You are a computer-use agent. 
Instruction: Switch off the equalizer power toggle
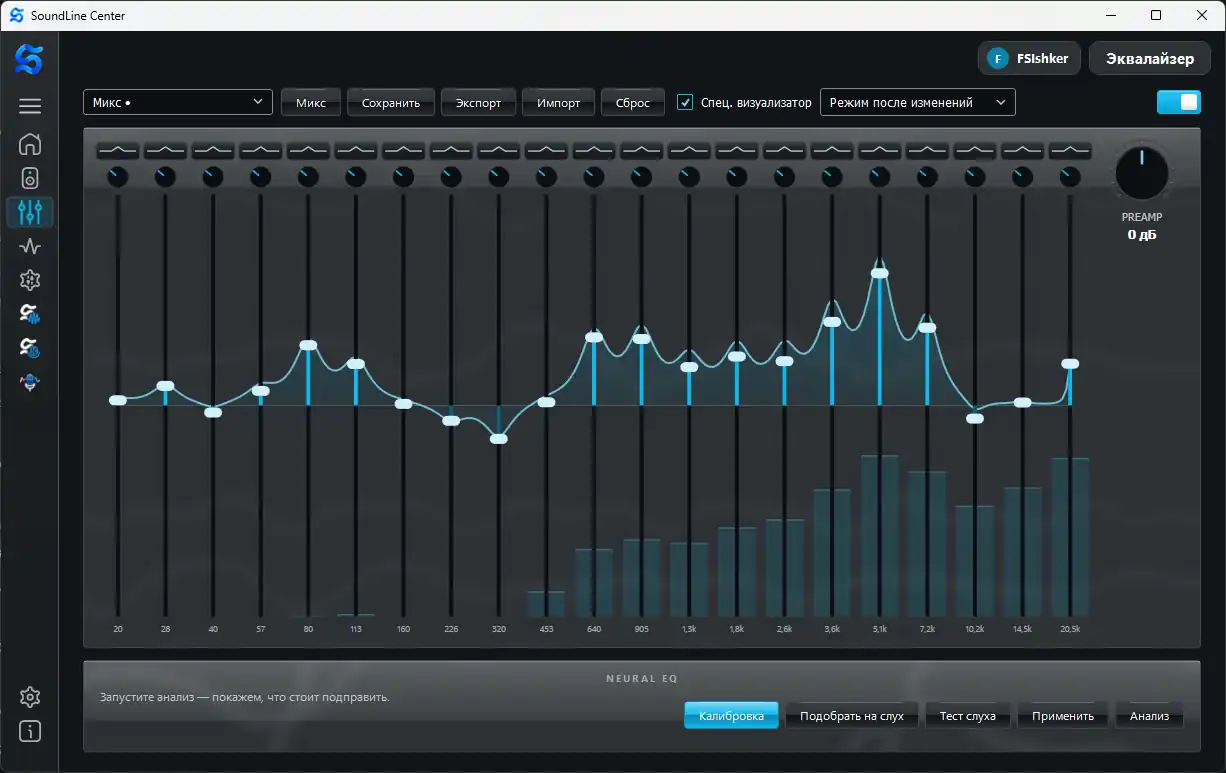click(x=1179, y=102)
